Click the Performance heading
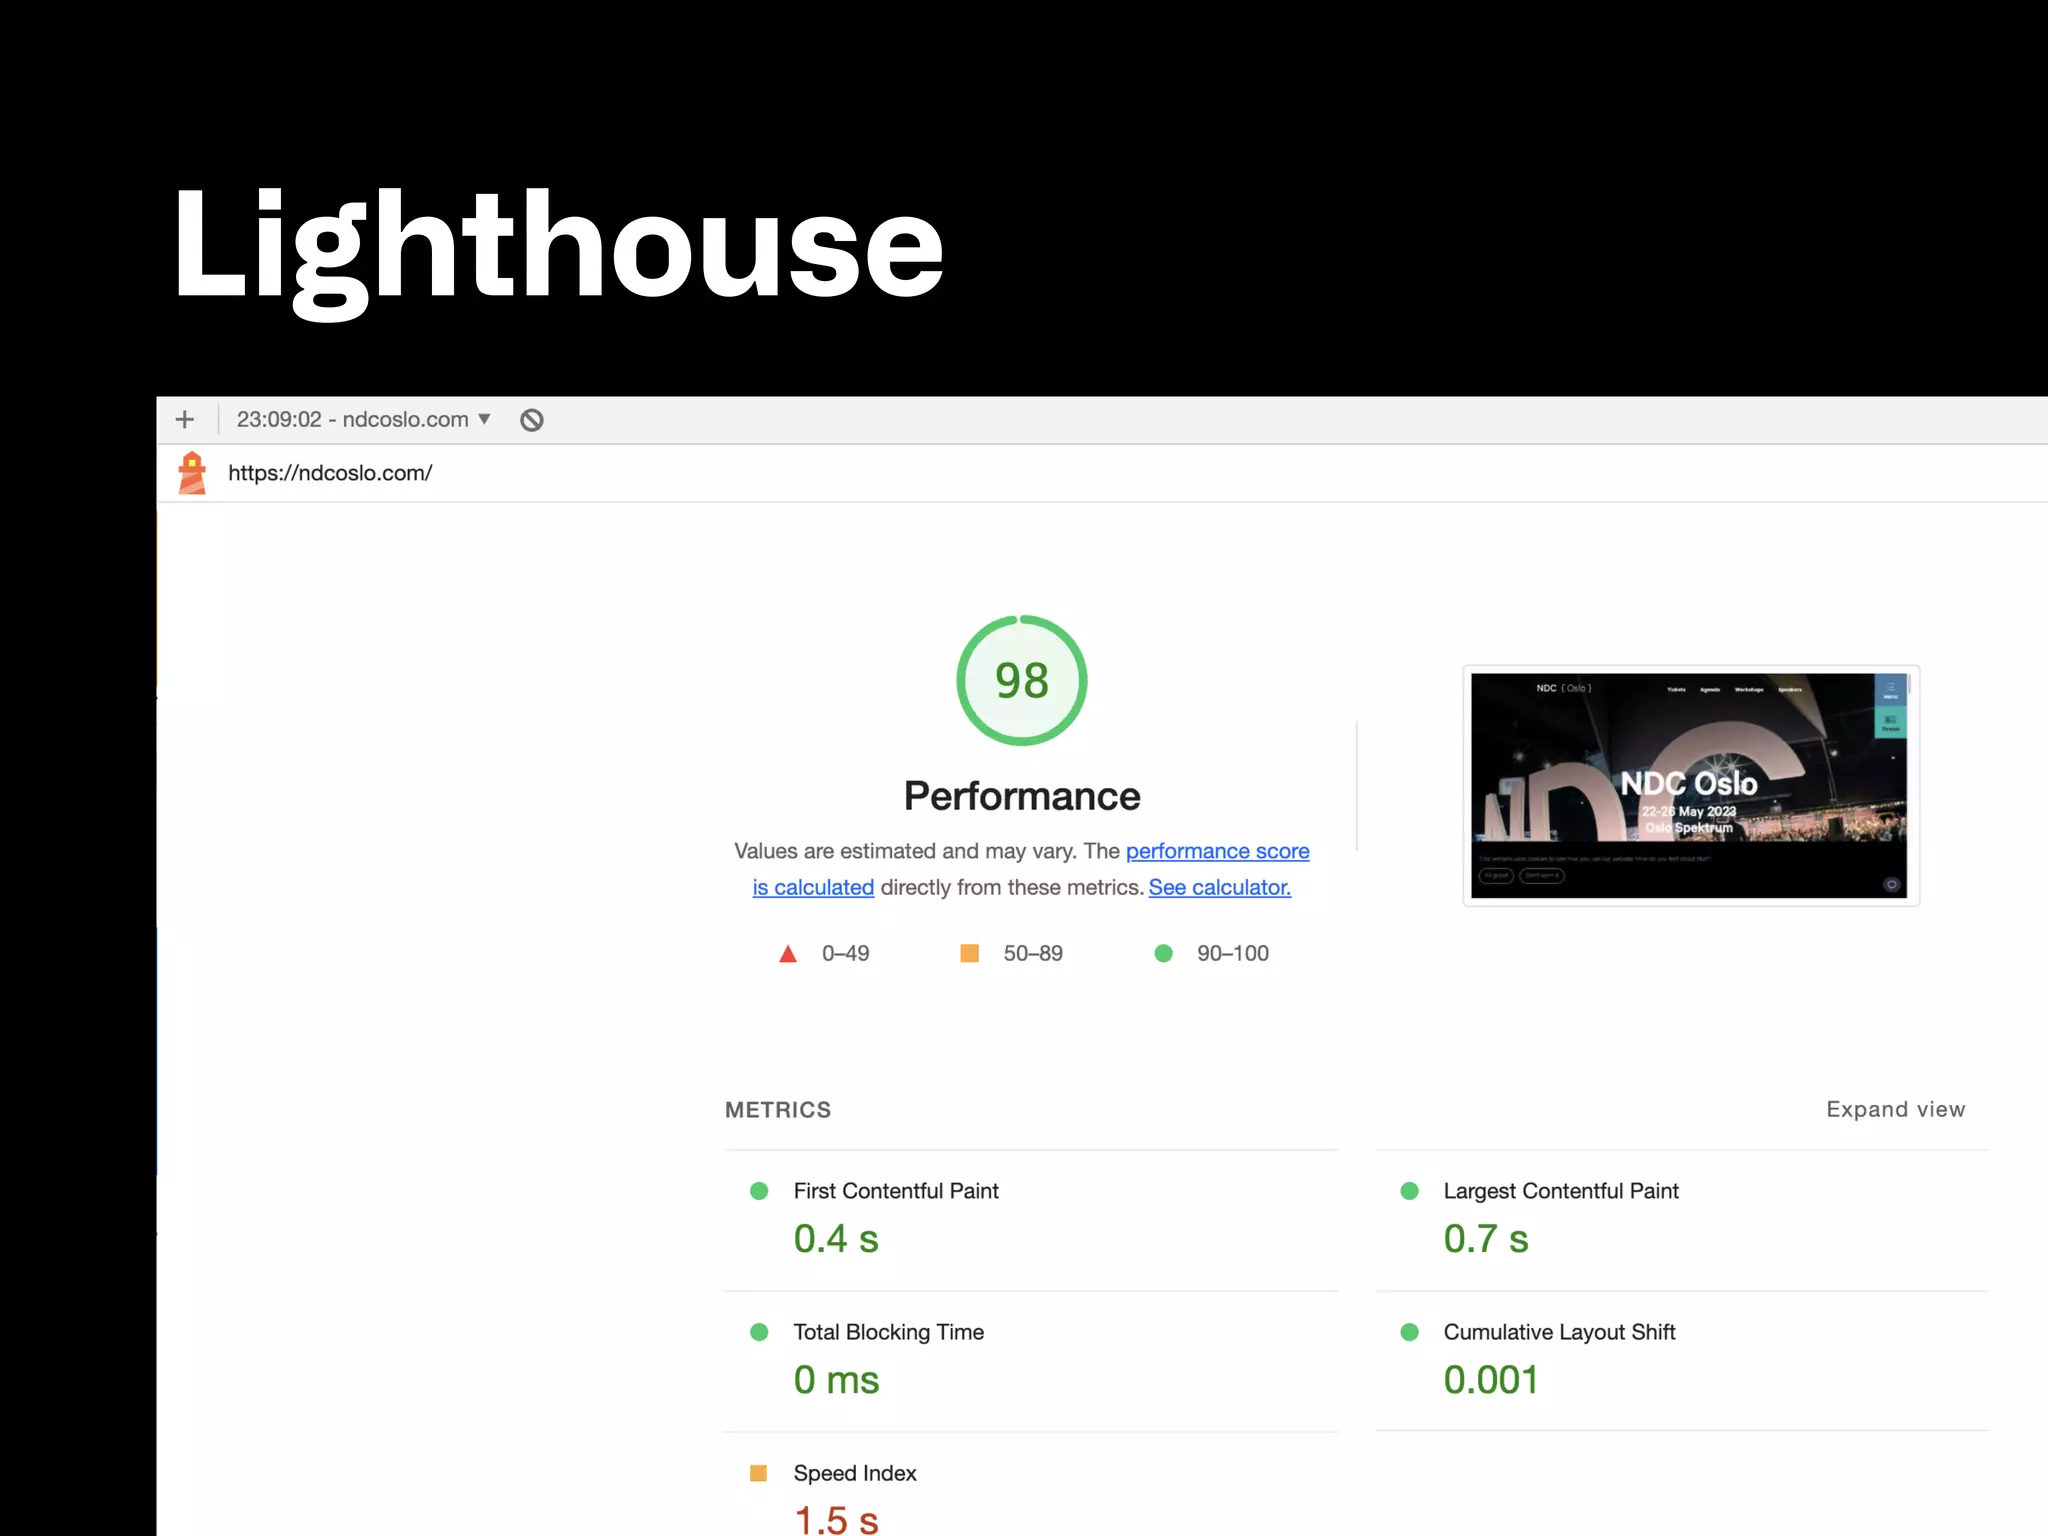This screenshot has width=2048, height=1536. [1022, 796]
